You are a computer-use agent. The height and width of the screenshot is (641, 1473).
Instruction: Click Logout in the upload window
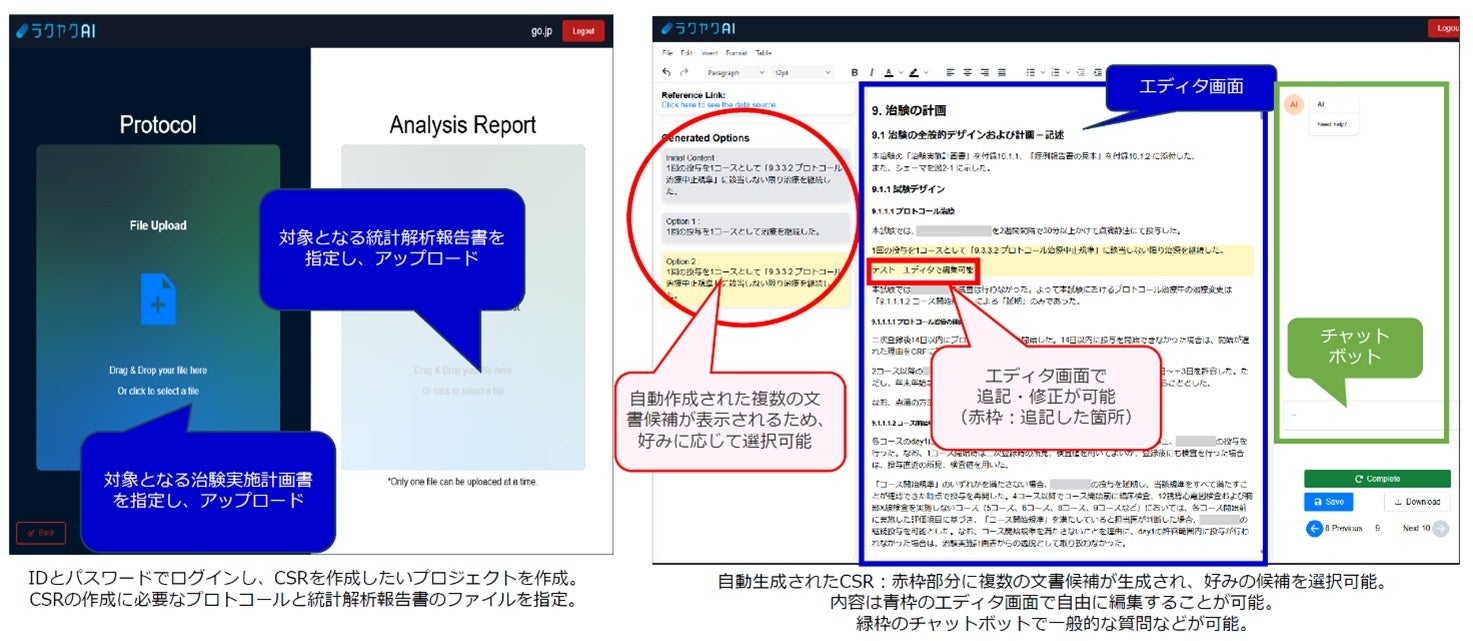pos(582,31)
